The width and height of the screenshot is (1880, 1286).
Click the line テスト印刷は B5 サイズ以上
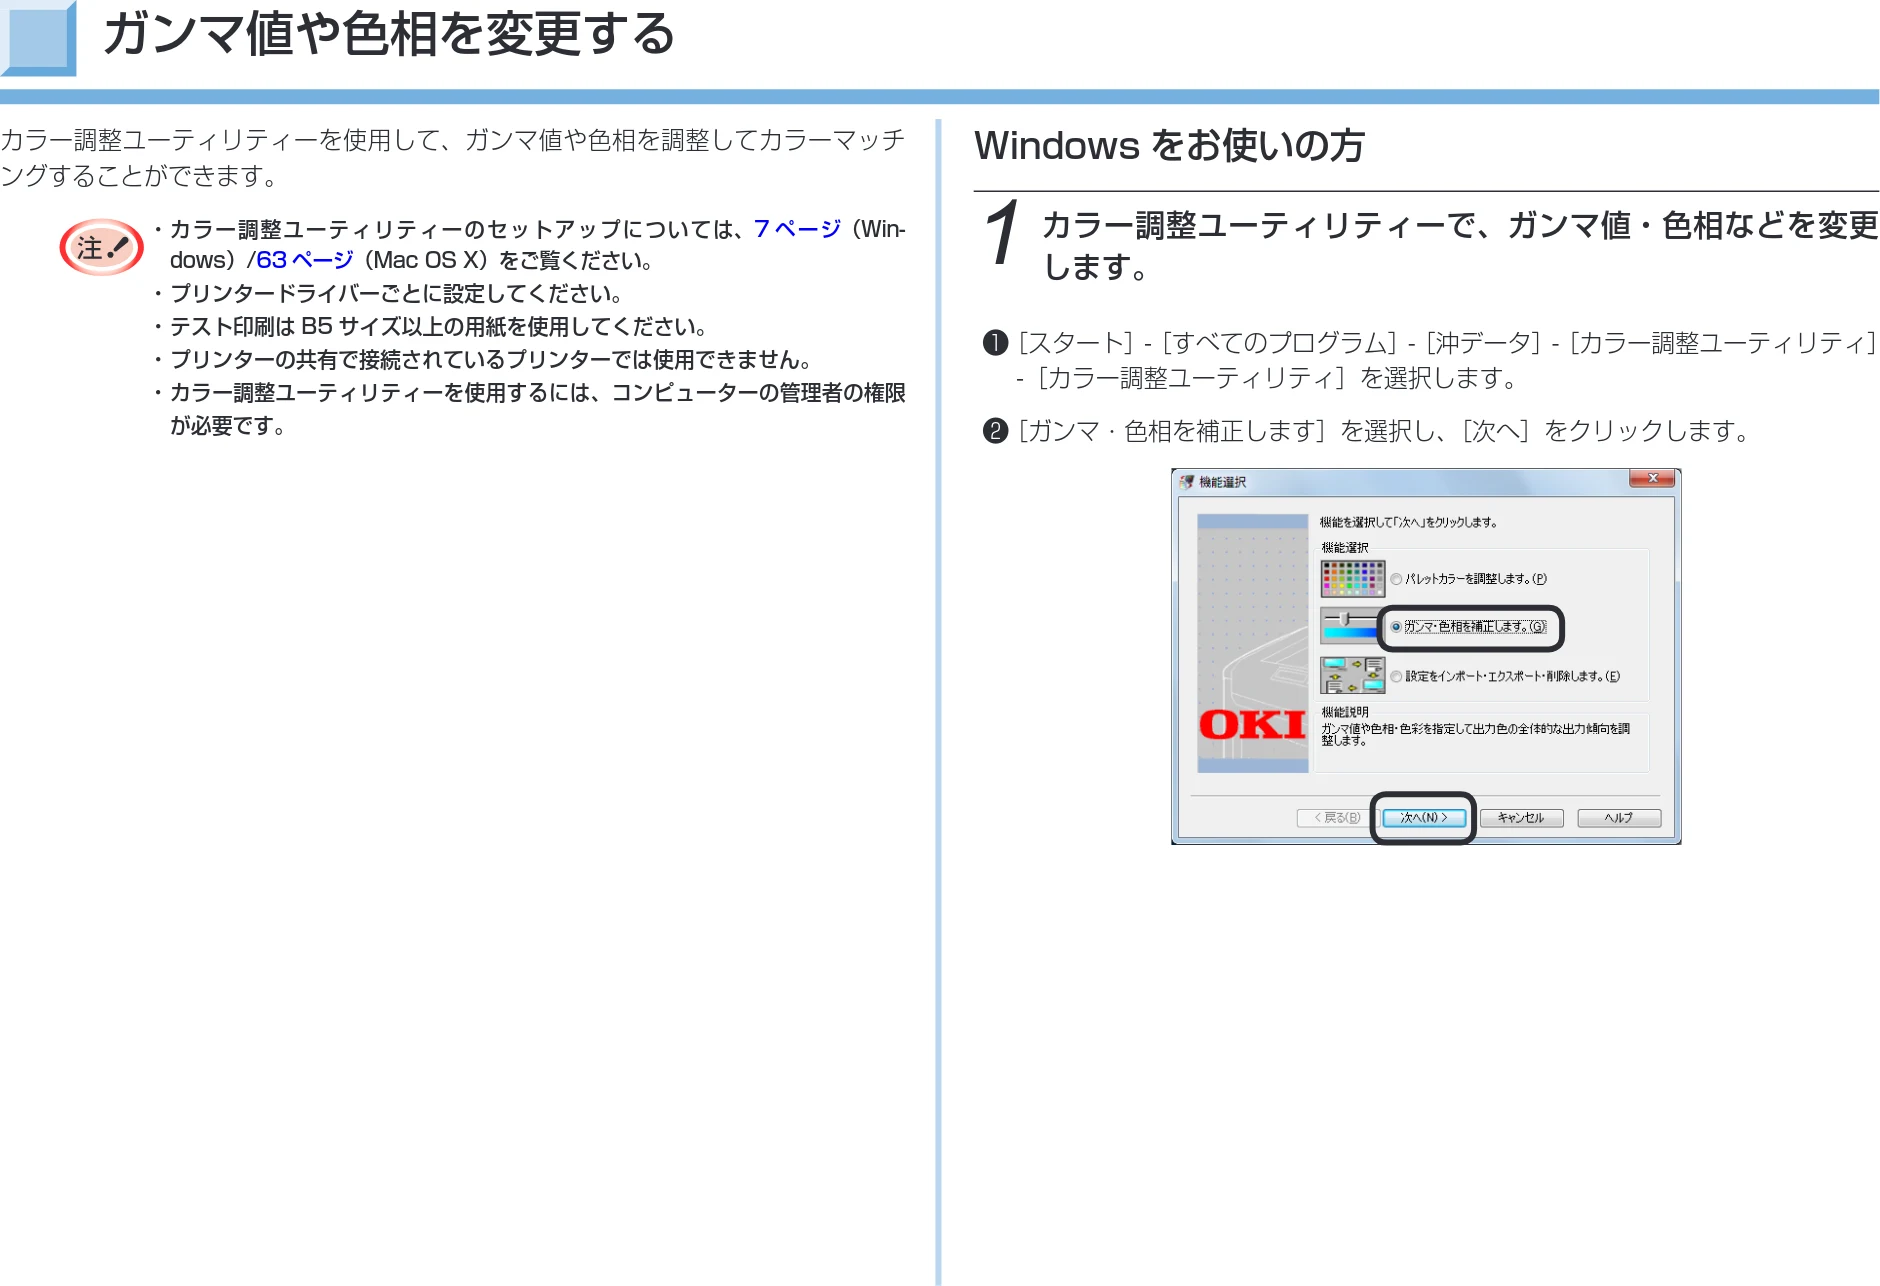point(438,327)
